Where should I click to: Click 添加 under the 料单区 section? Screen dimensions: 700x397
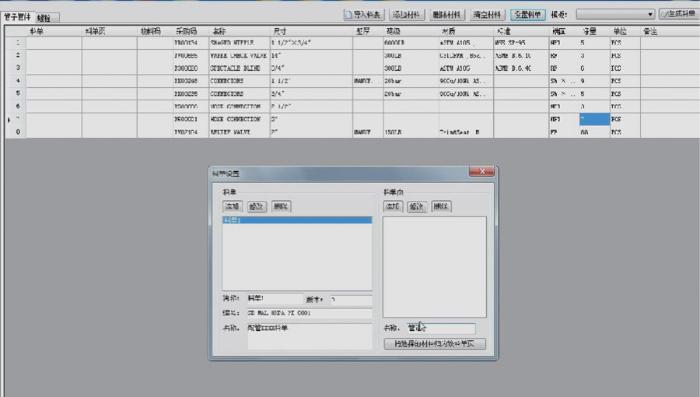[393, 206]
